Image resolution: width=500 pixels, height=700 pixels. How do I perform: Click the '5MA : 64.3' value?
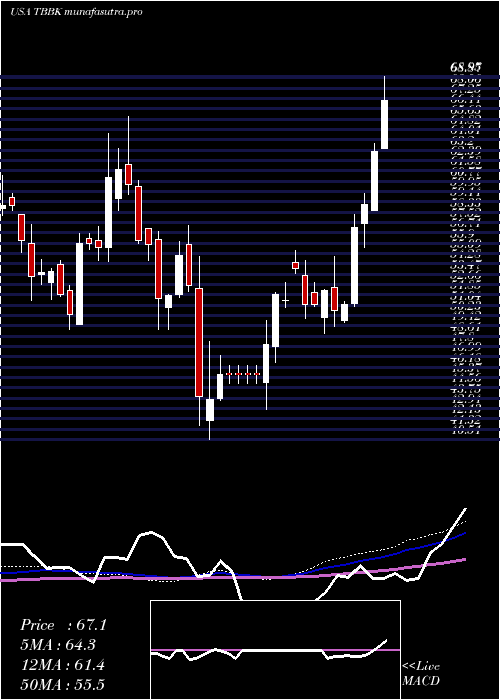(58, 645)
